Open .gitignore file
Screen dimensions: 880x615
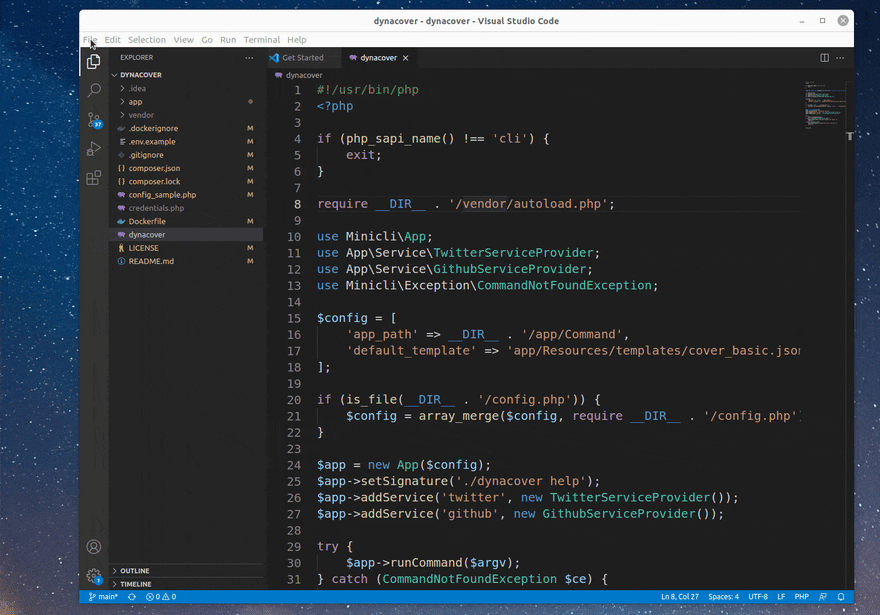click(x=186, y=155)
